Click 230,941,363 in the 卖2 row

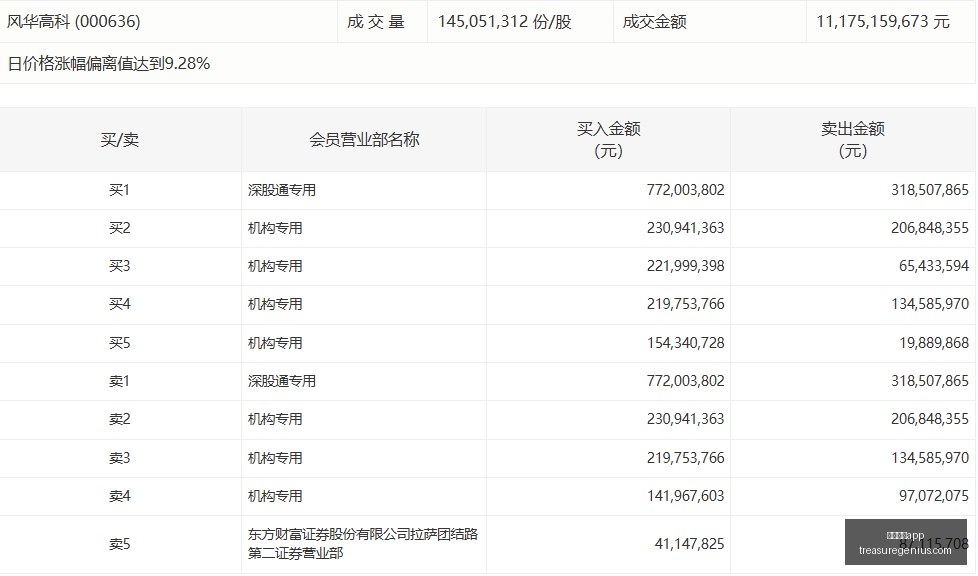click(685, 419)
